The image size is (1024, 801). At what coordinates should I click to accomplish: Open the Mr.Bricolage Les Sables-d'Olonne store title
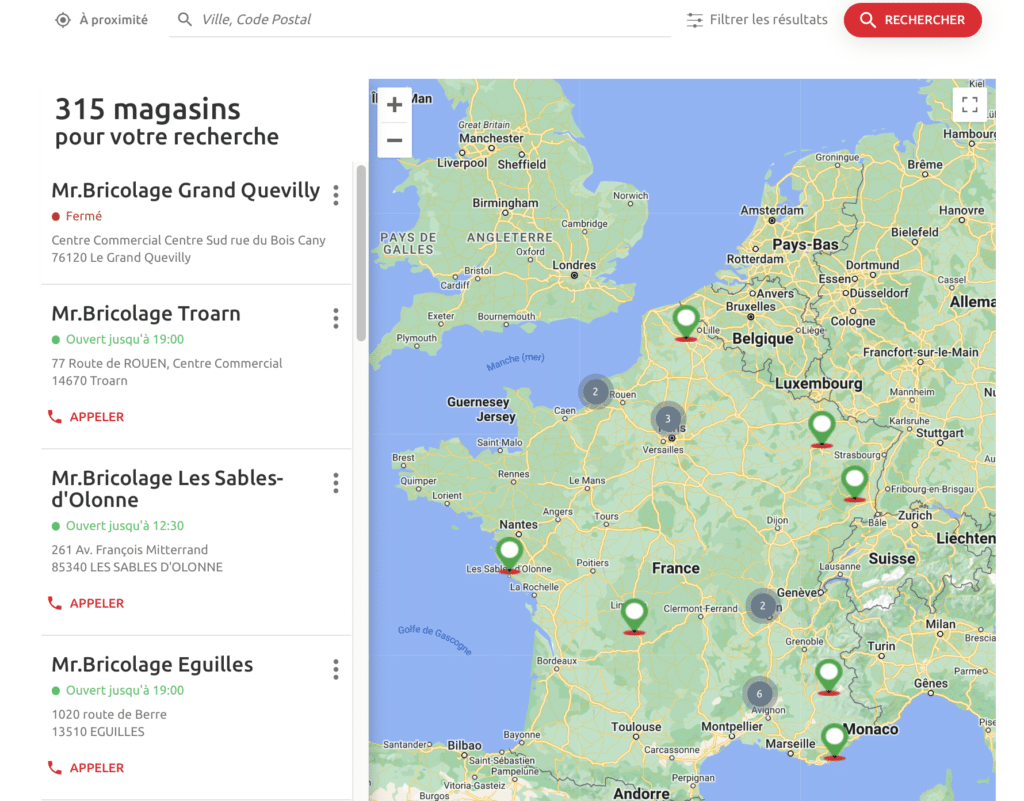[167, 488]
